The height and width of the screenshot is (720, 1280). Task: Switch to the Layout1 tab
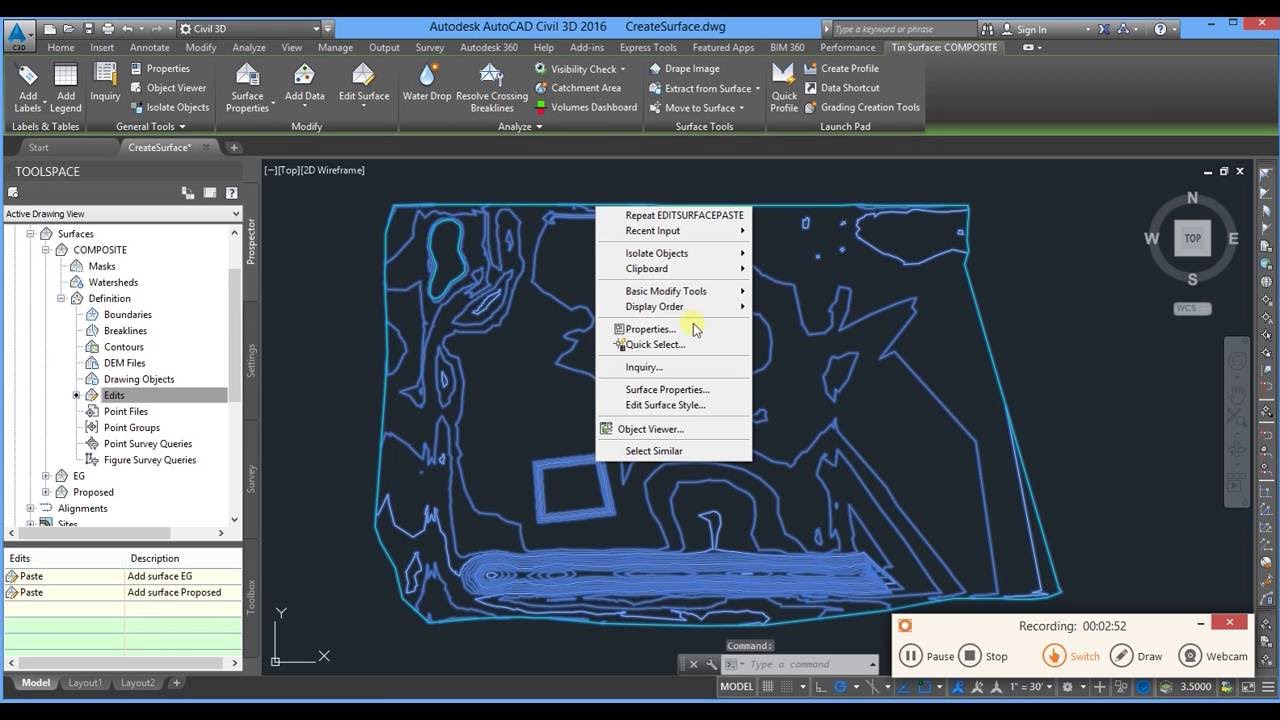pyautogui.click(x=85, y=683)
